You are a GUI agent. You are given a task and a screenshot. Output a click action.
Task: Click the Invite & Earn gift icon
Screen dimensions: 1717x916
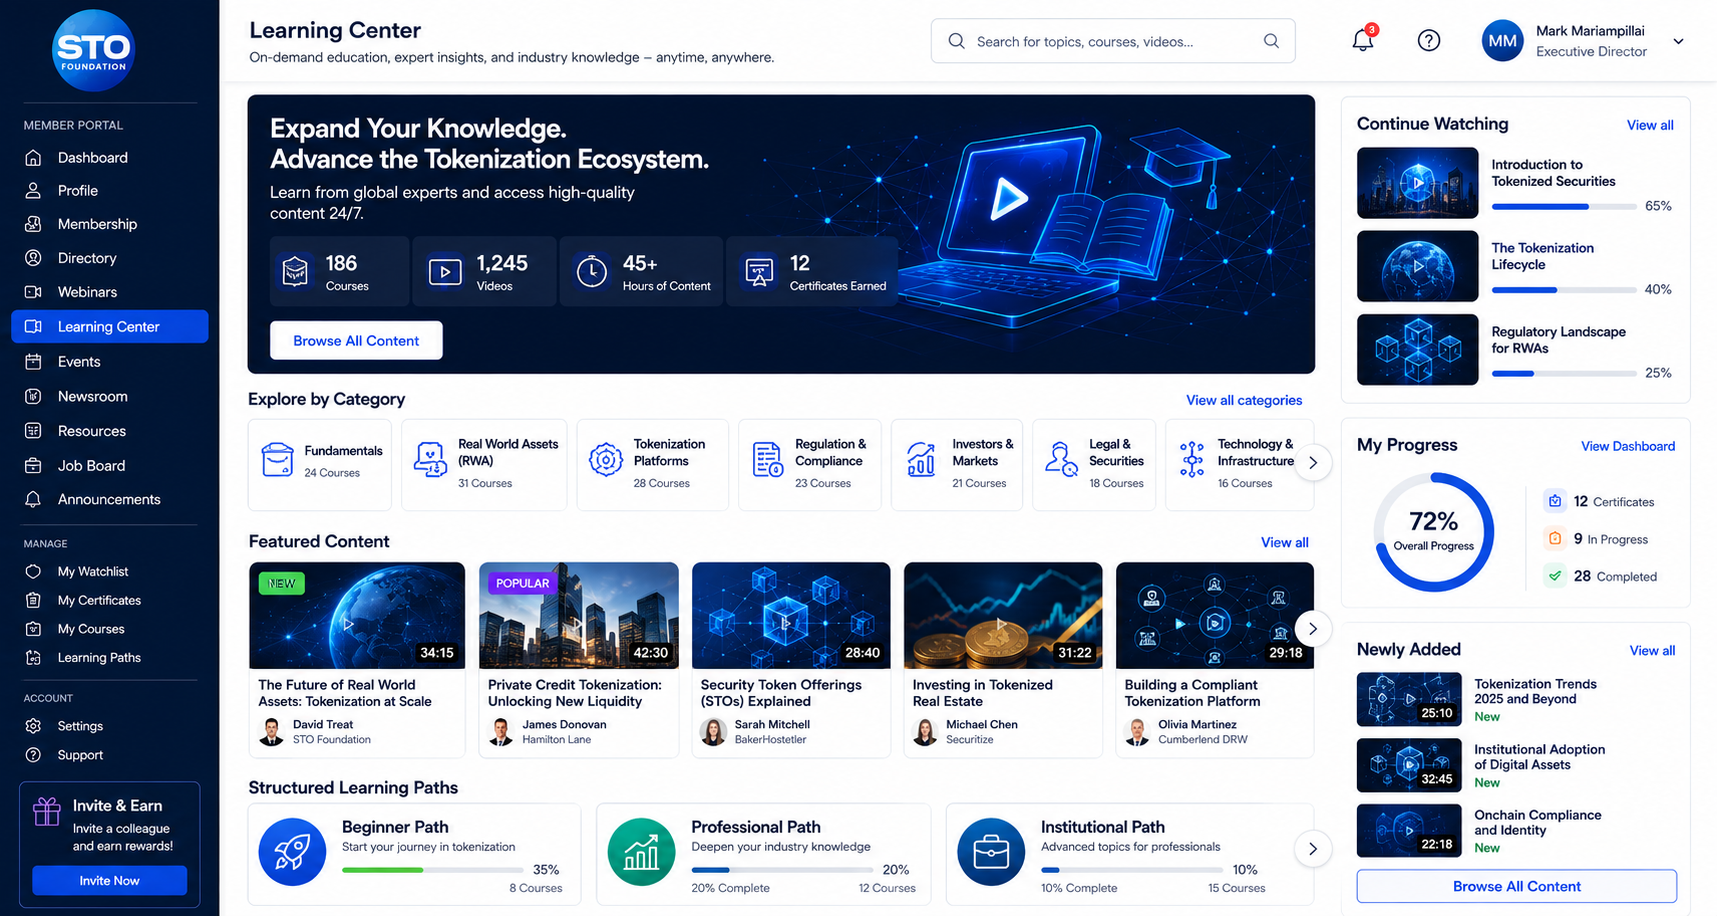pos(47,811)
